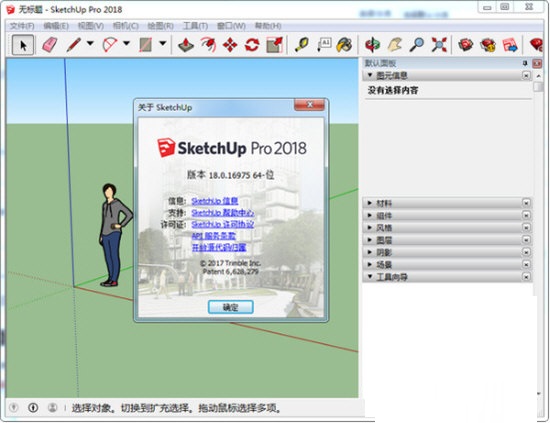Screen dimensions: 550x423
Task: Expand the 场景 panel
Action: click(x=370, y=264)
